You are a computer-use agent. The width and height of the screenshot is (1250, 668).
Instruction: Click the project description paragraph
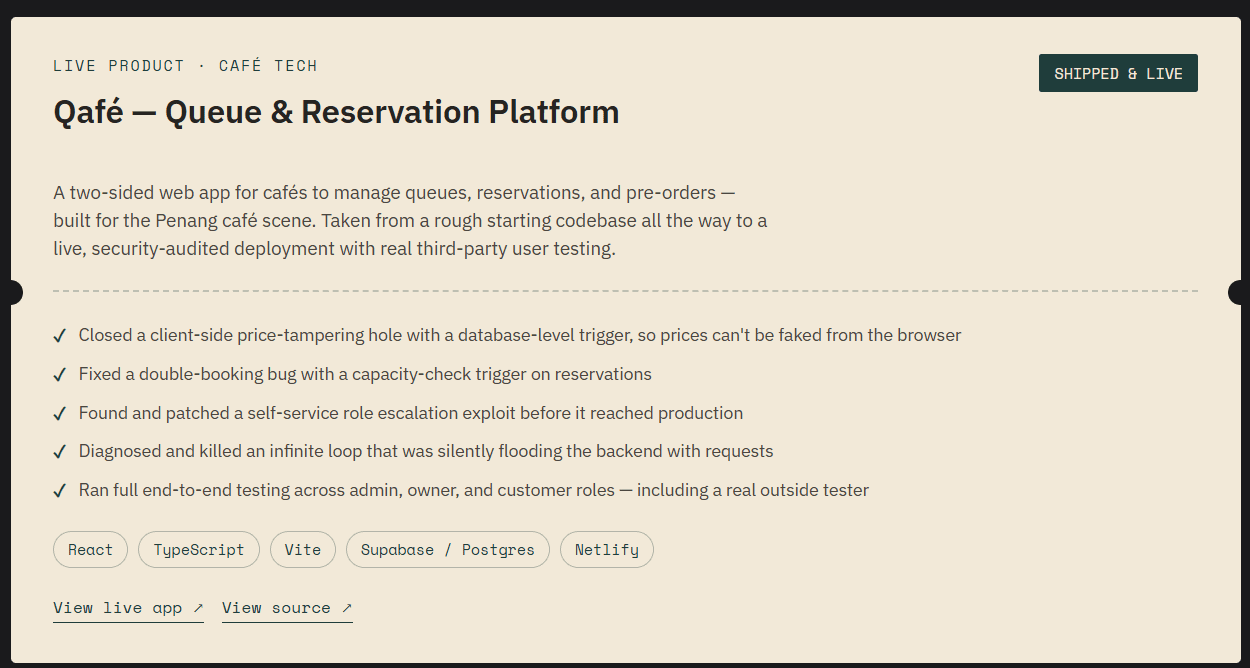[x=410, y=220]
